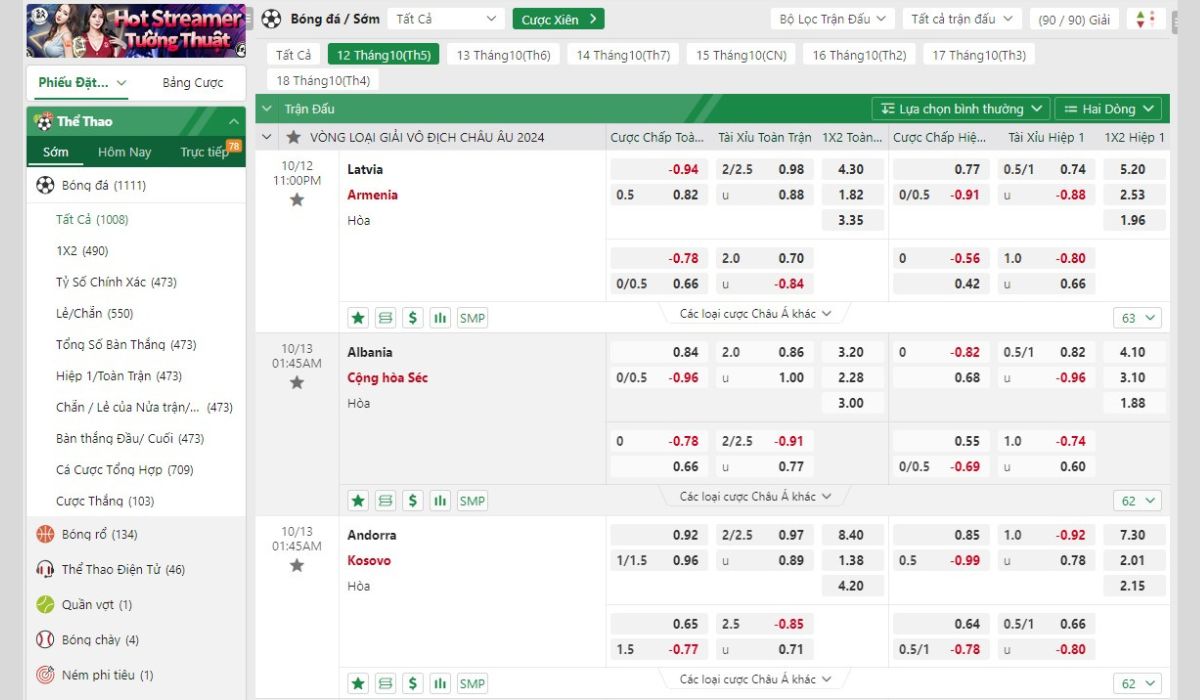Open Tỷ Số Chính Xác bet type link

[x=116, y=282]
